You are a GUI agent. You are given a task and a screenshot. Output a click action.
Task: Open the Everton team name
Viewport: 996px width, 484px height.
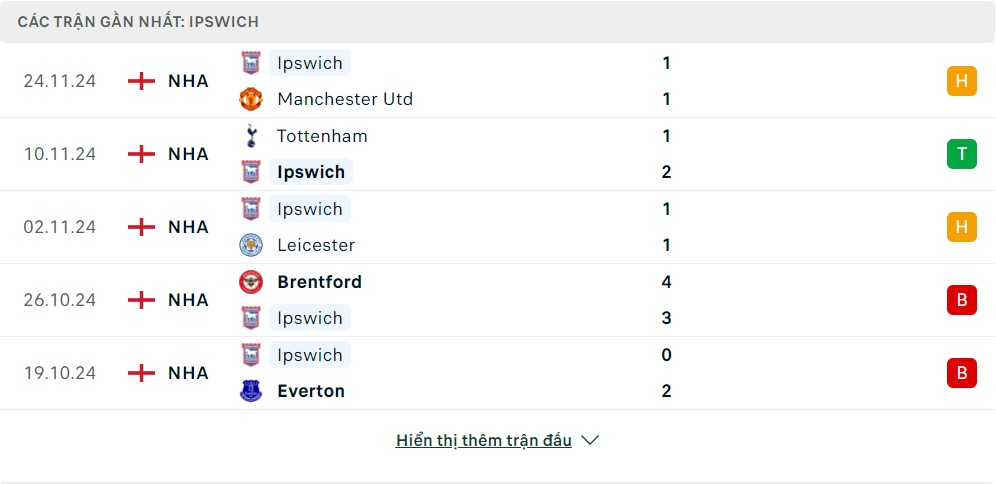click(311, 391)
